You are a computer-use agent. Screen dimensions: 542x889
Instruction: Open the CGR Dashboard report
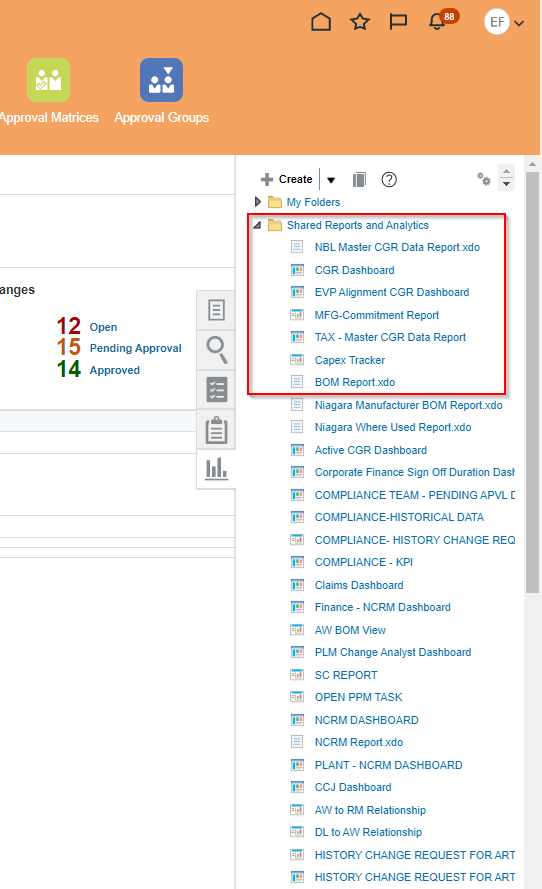pyautogui.click(x=355, y=270)
